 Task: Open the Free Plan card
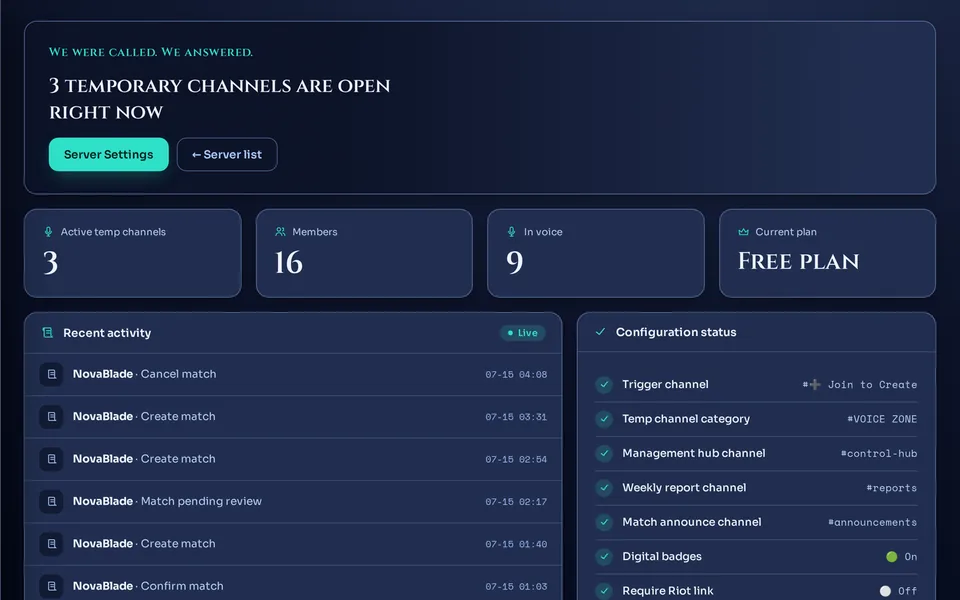[x=827, y=253]
